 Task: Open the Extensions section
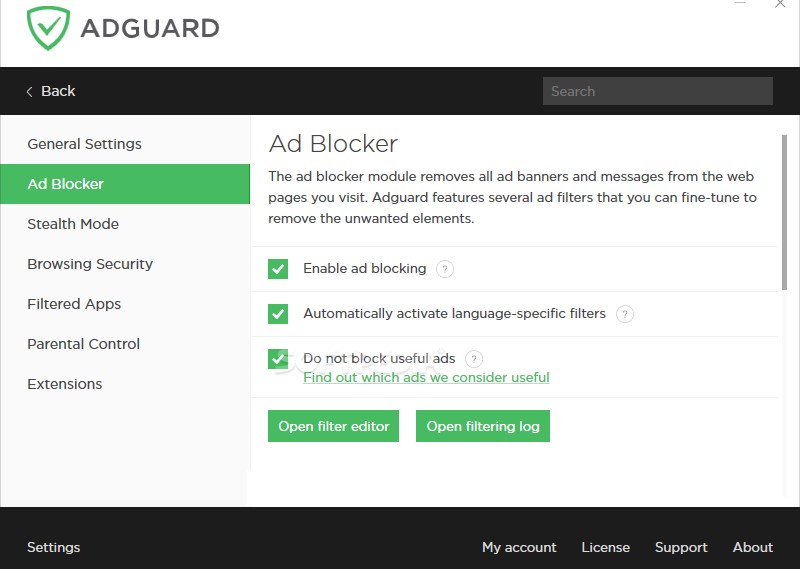pos(125,384)
